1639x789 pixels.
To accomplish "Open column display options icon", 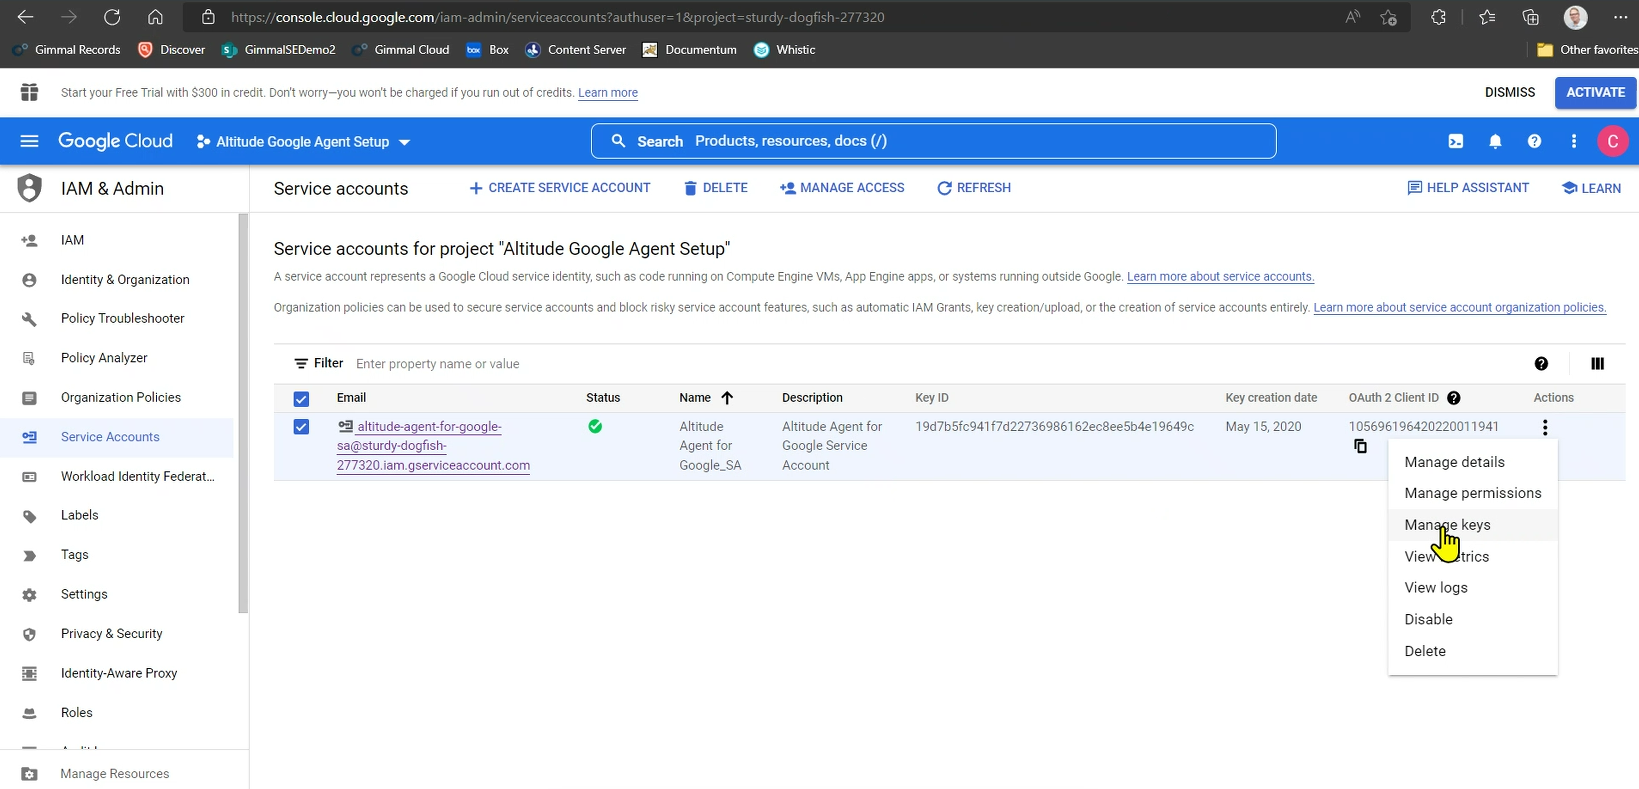I will [x=1597, y=364].
